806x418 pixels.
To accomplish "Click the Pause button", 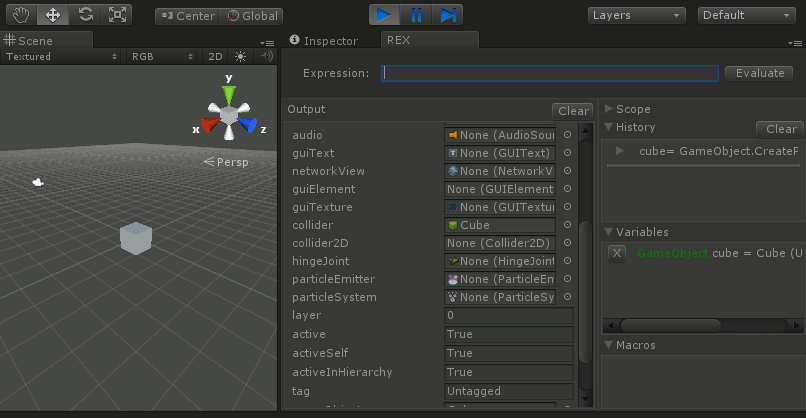I will [x=416, y=14].
